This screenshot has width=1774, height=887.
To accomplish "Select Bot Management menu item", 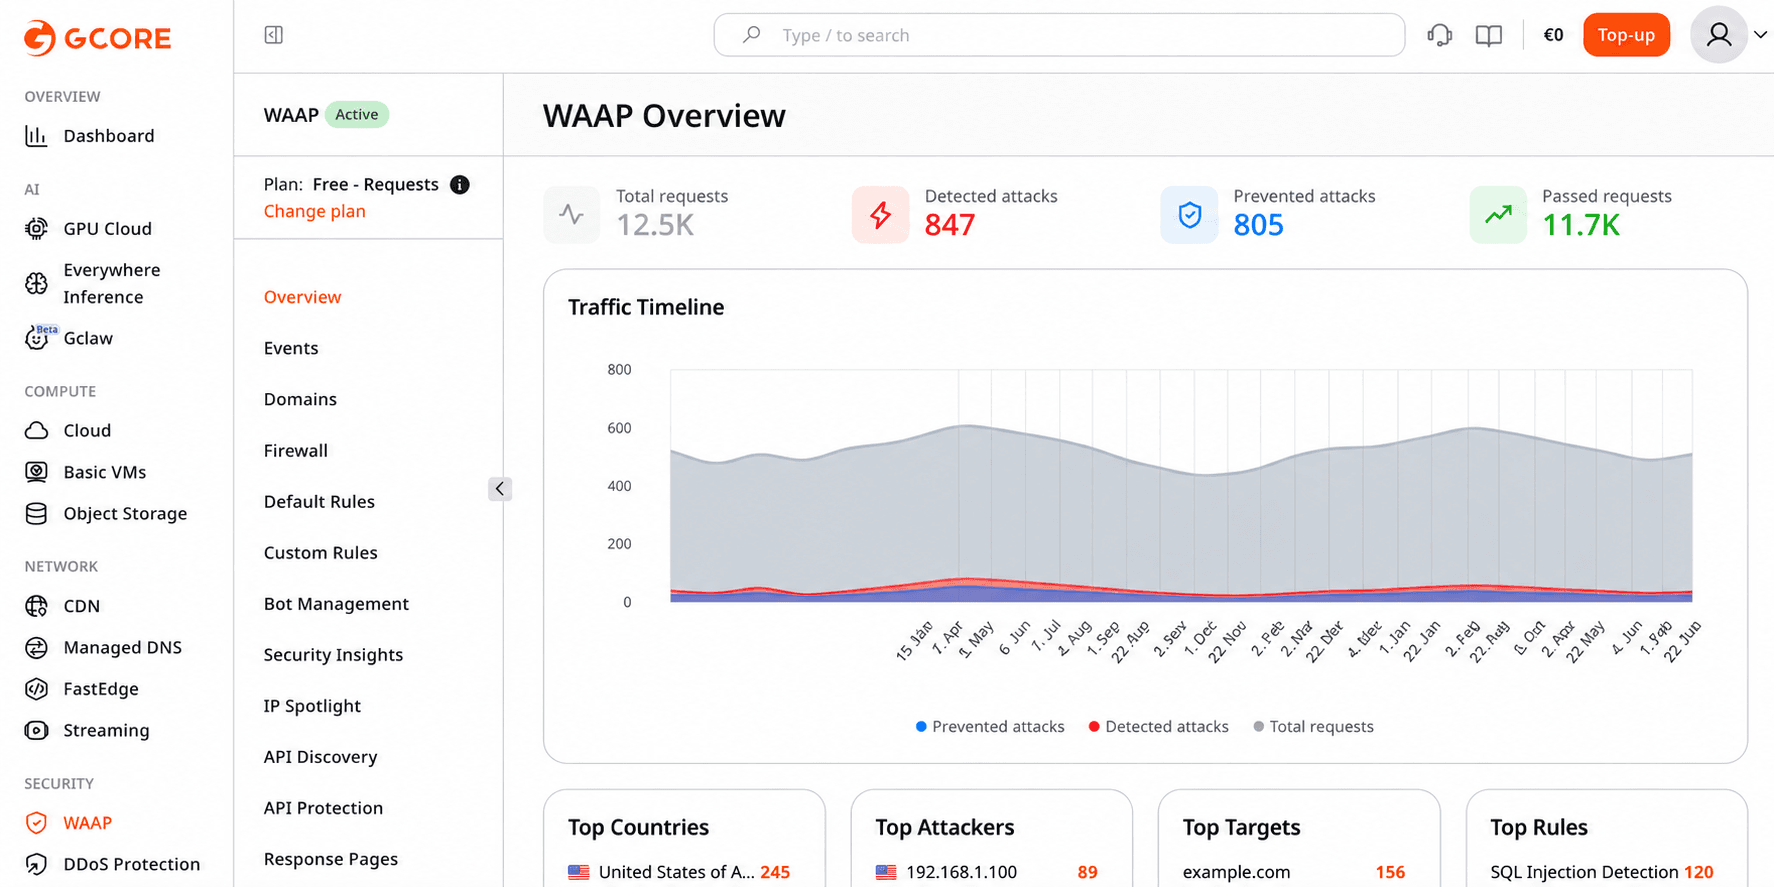I will 336,604.
